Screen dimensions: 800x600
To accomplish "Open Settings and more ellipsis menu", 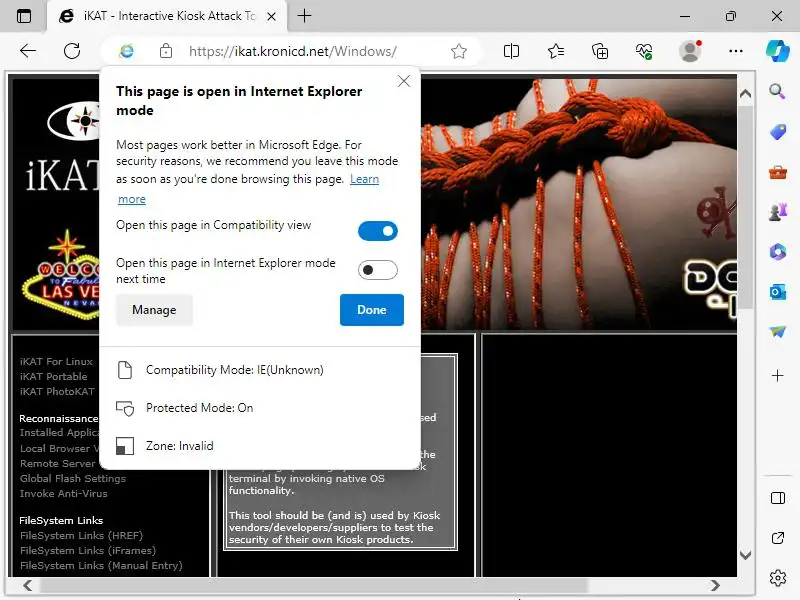I will coord(736,51).
